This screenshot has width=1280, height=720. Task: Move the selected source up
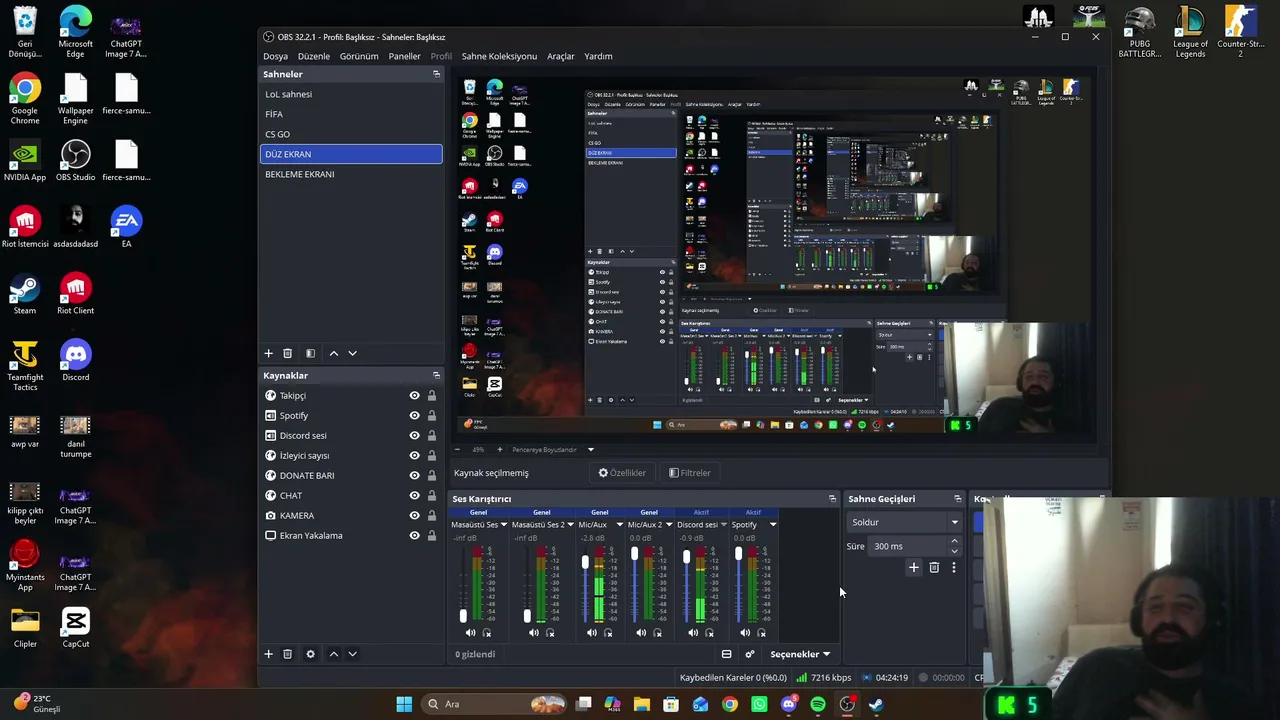tap(334, 654)
